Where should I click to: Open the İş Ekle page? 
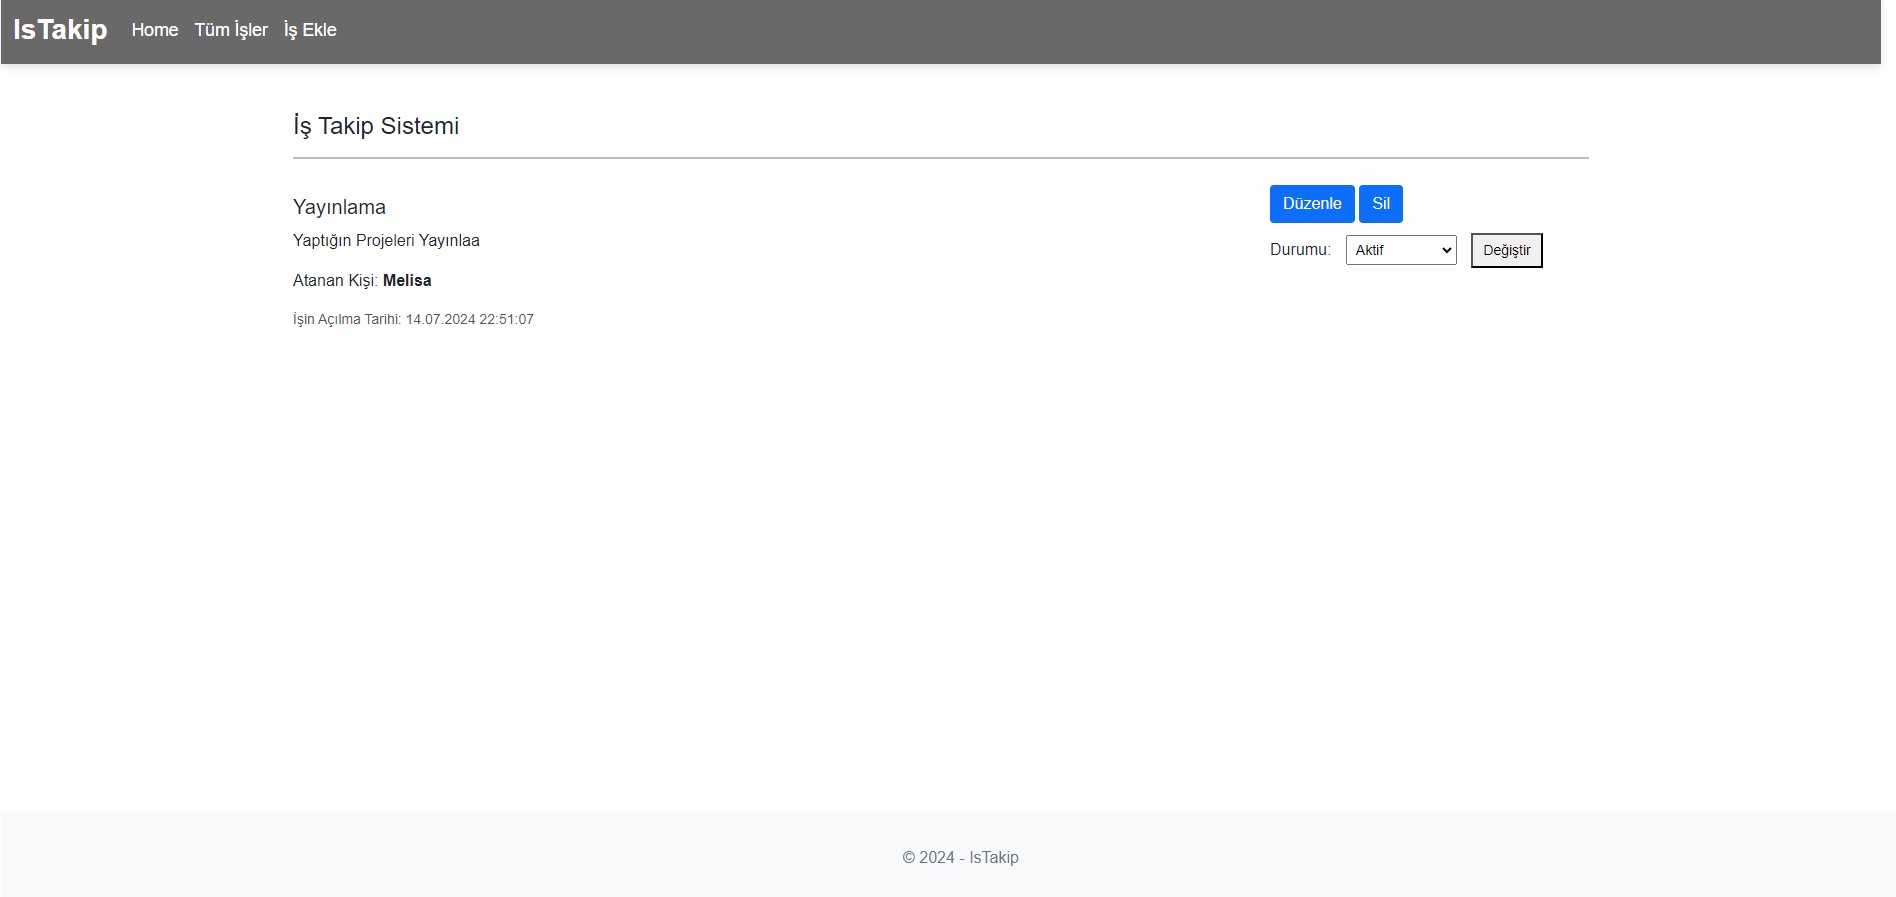tap(310, 30)
